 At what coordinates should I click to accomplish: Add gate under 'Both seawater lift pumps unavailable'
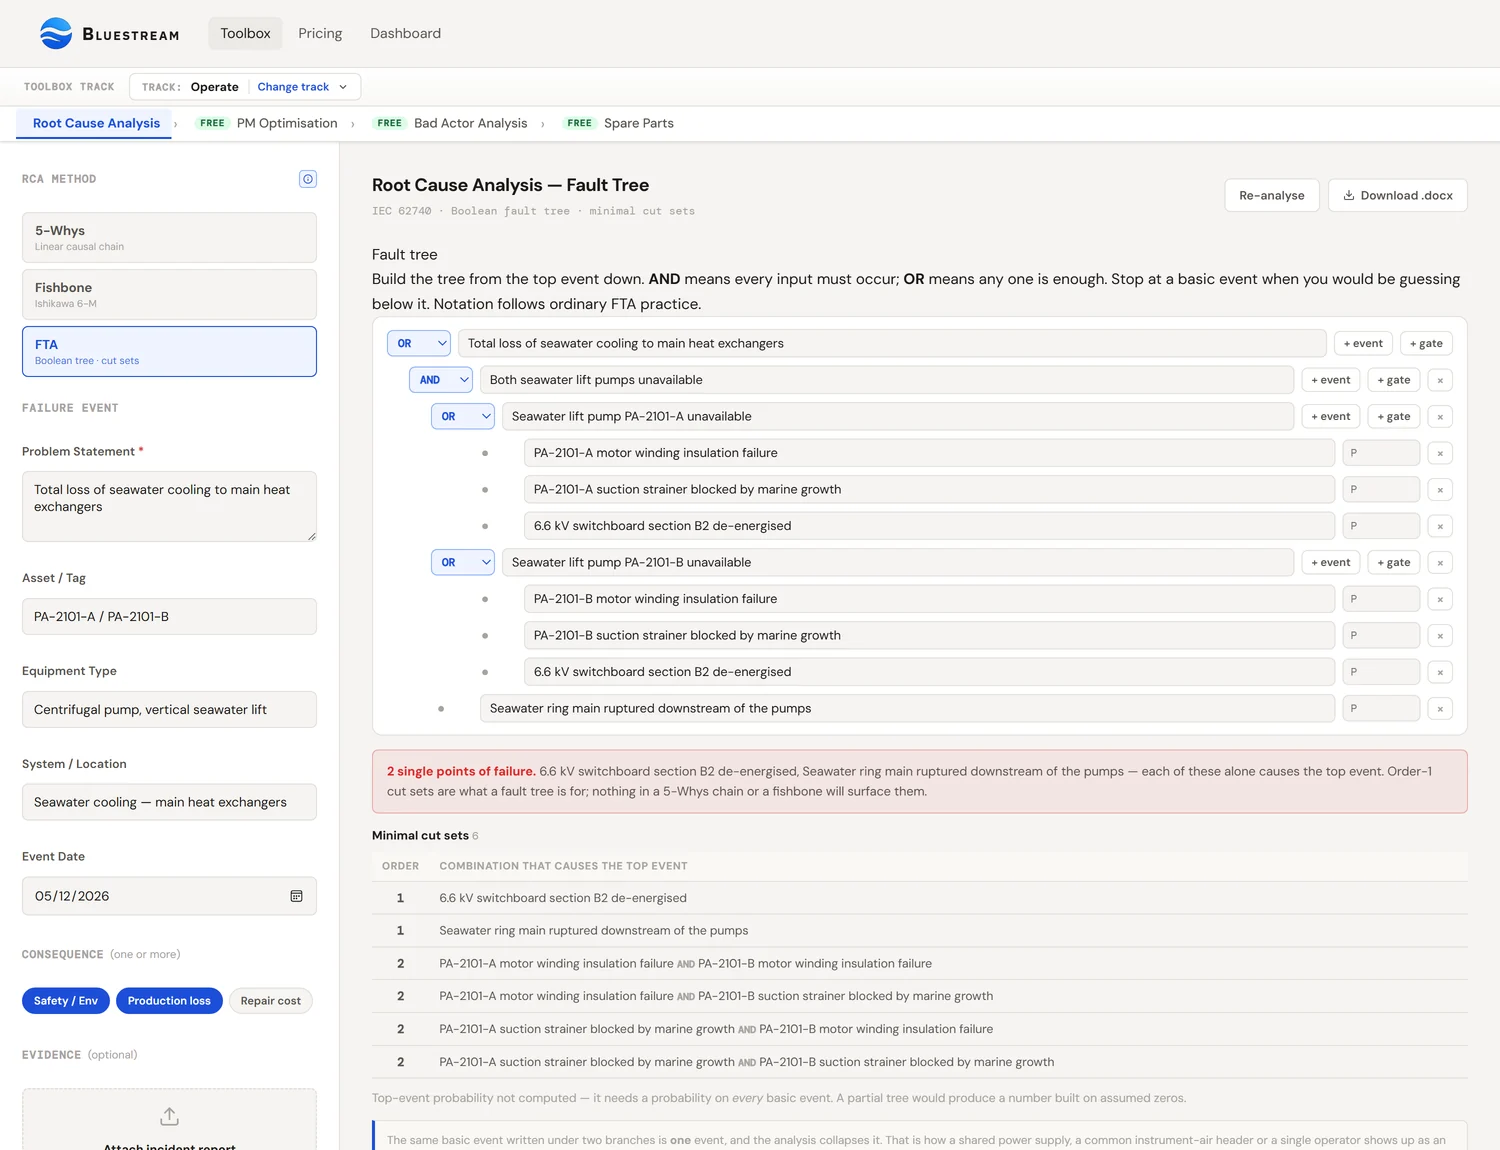click(x=1394, y=380)
